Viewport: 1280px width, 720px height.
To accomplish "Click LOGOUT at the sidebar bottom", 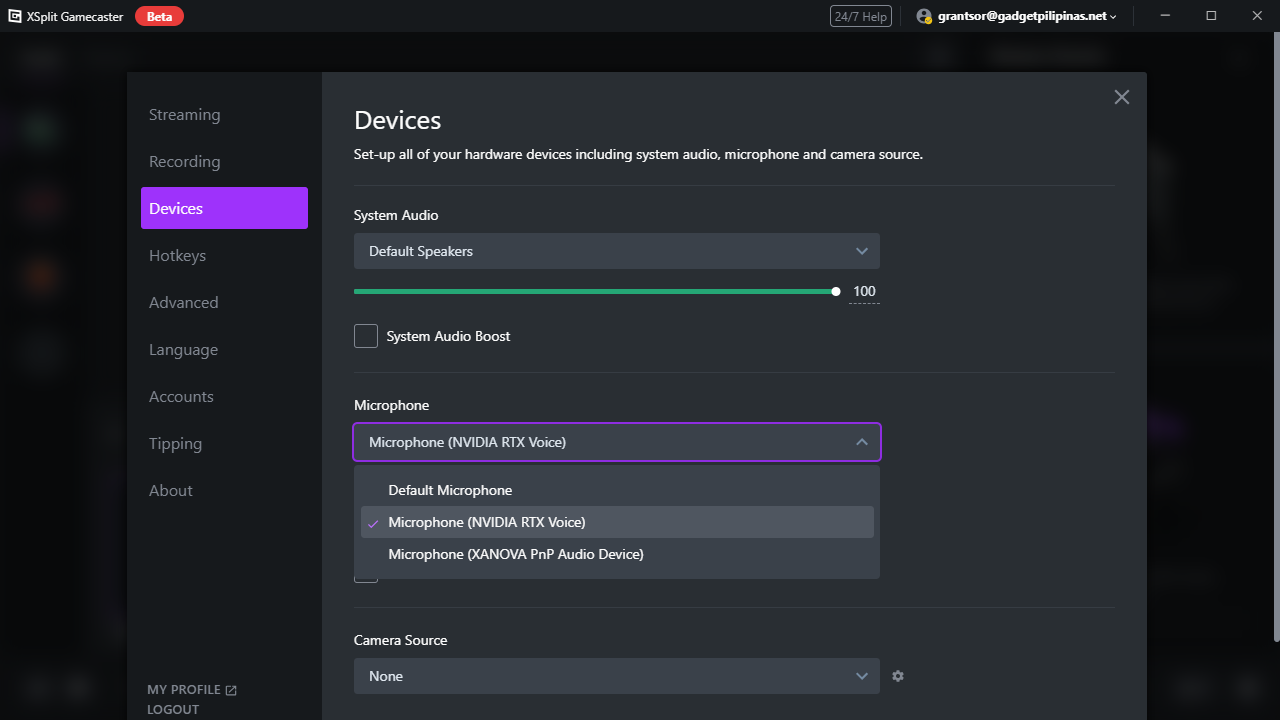I will tap(173, 709).
